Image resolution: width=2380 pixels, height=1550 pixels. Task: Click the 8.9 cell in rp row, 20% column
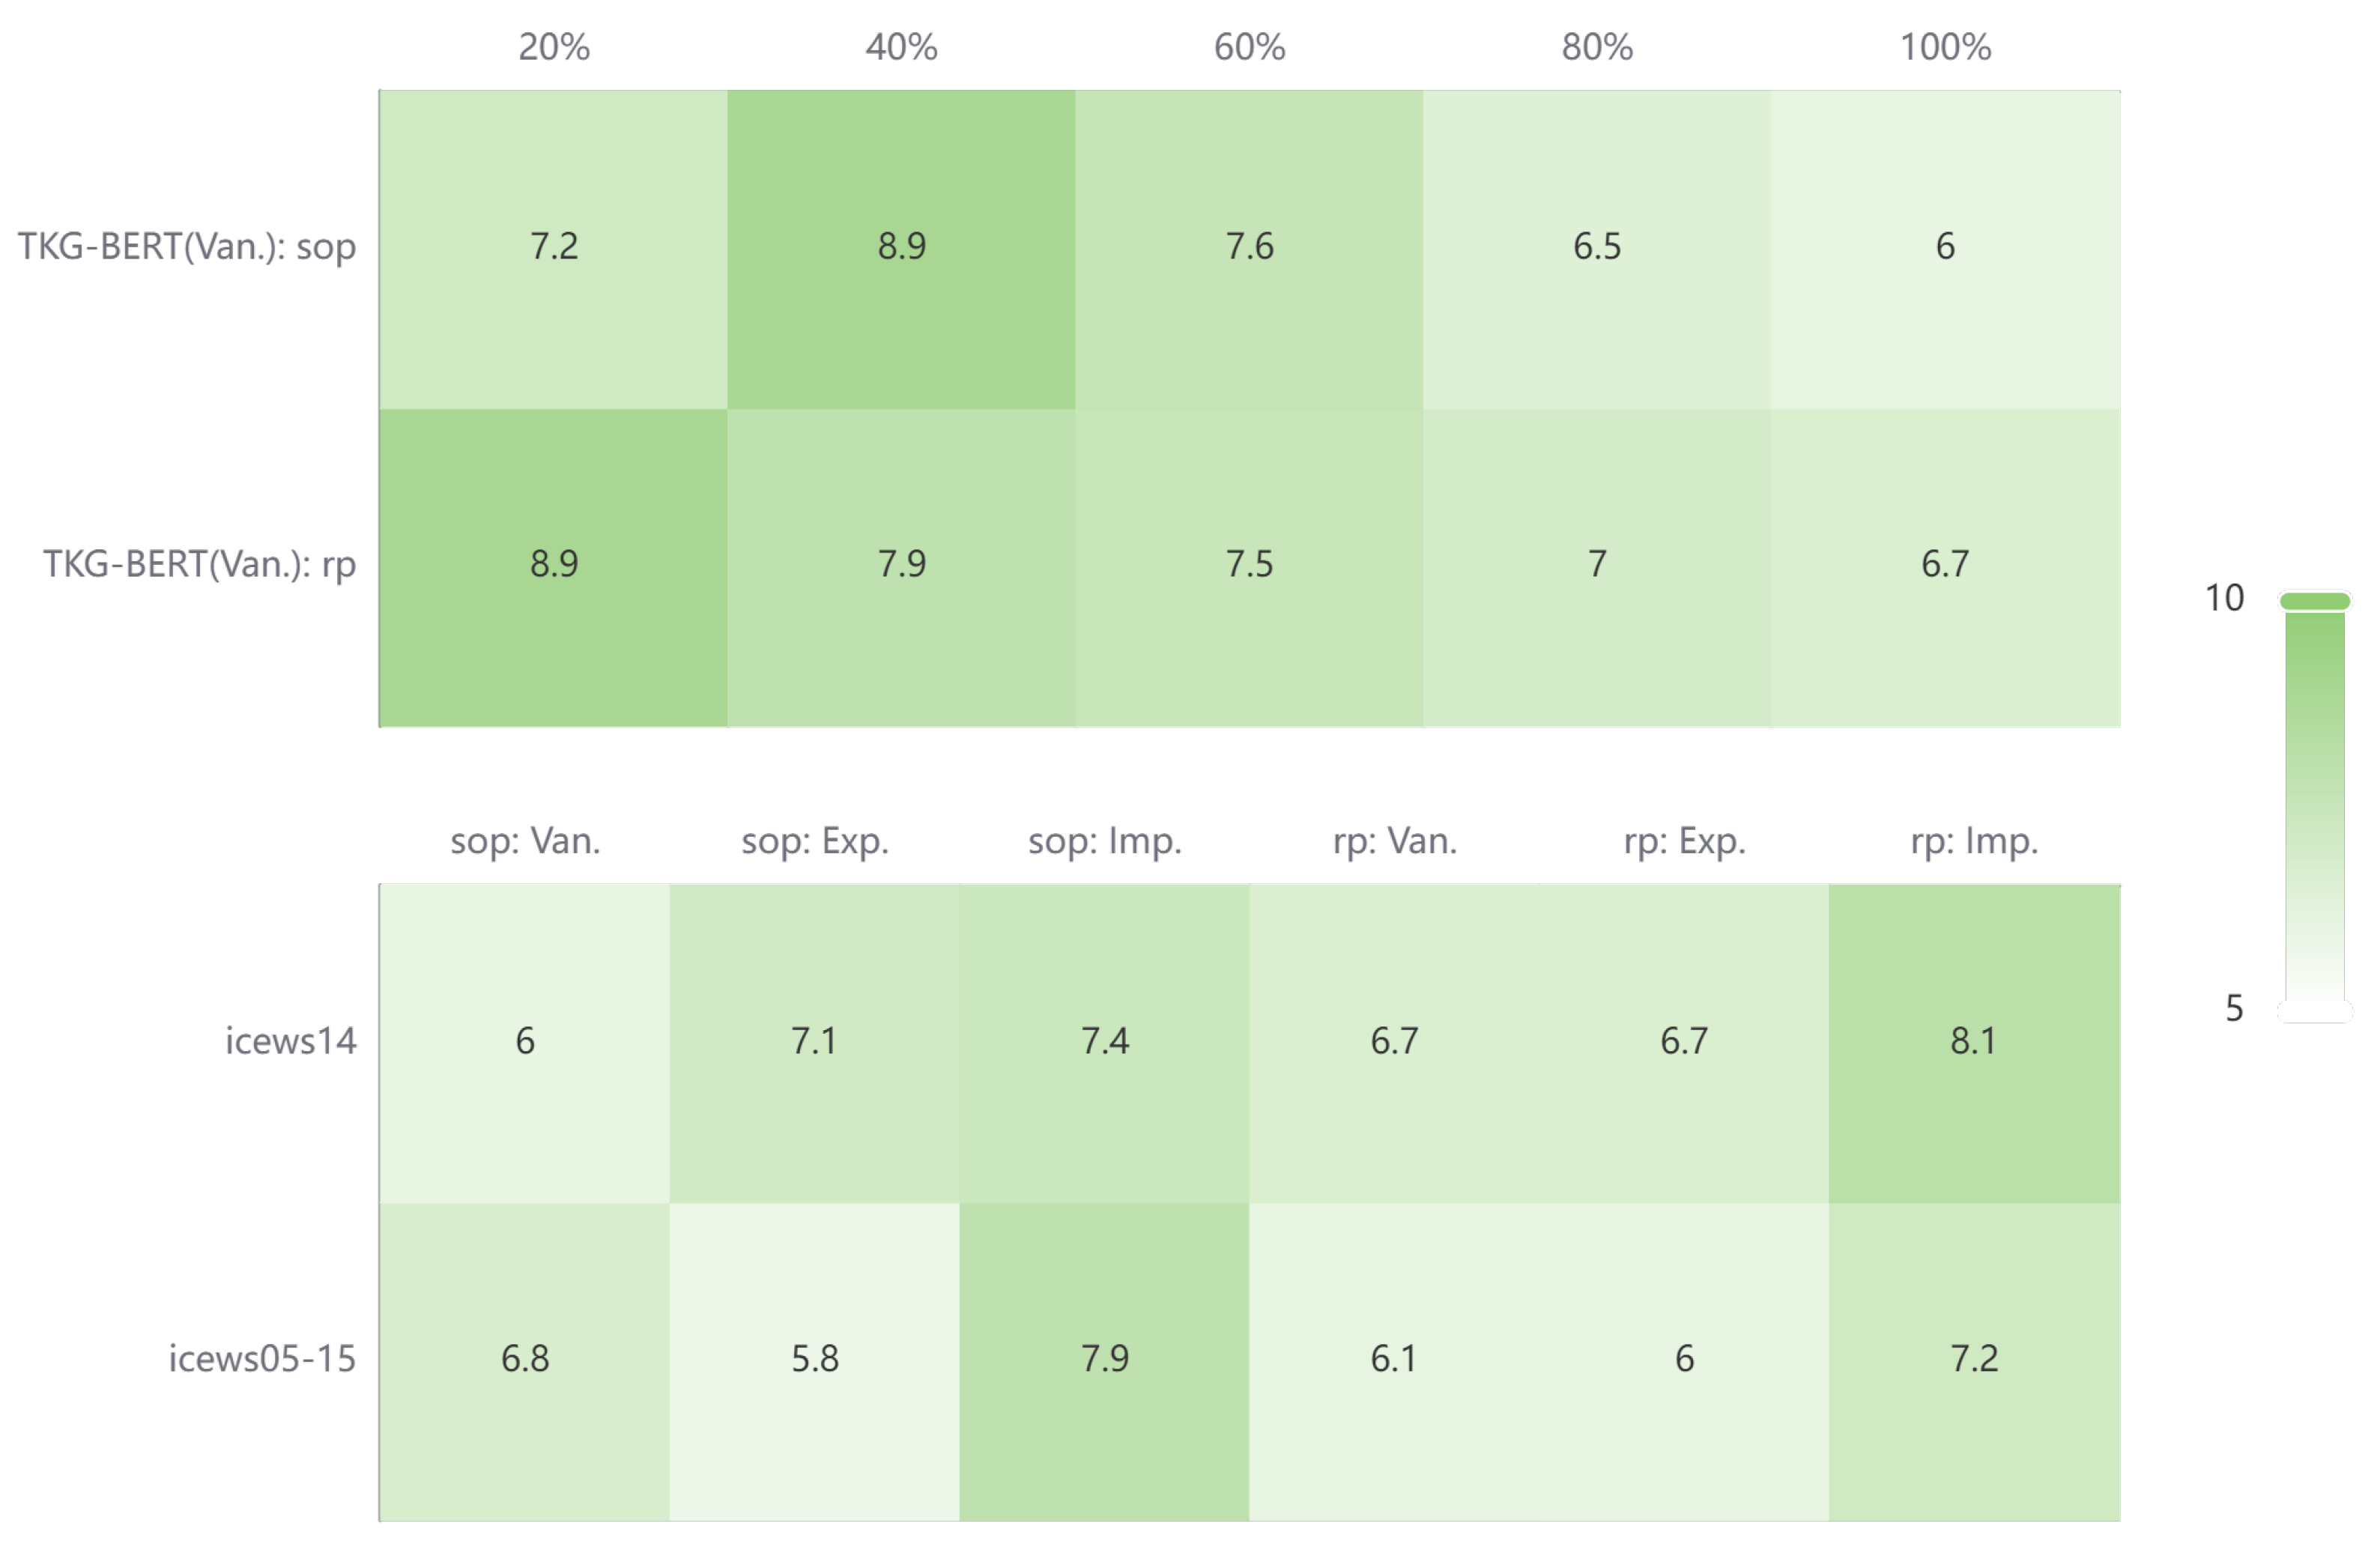point(553,566)
